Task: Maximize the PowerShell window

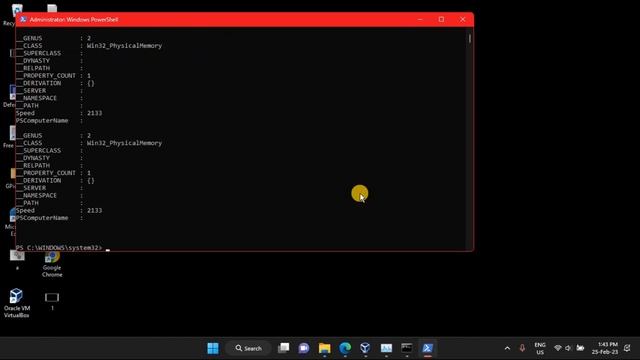Action: pos(441,19)
